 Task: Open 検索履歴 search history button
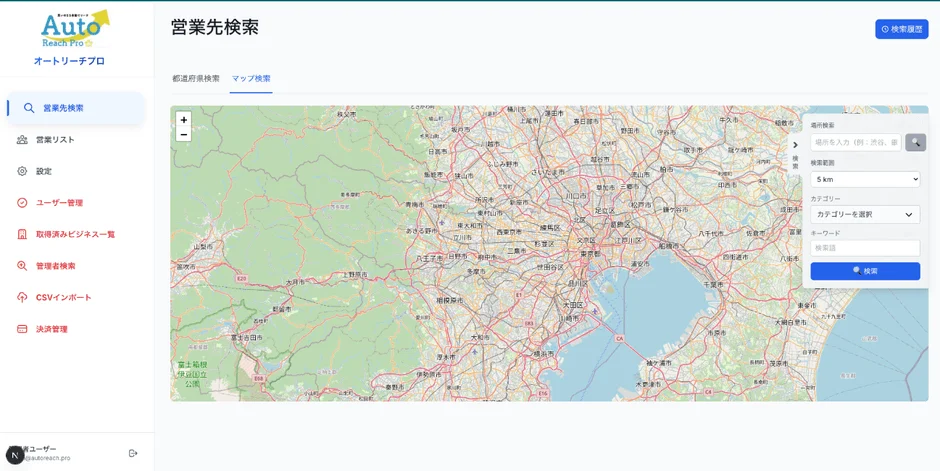[901, 29]
